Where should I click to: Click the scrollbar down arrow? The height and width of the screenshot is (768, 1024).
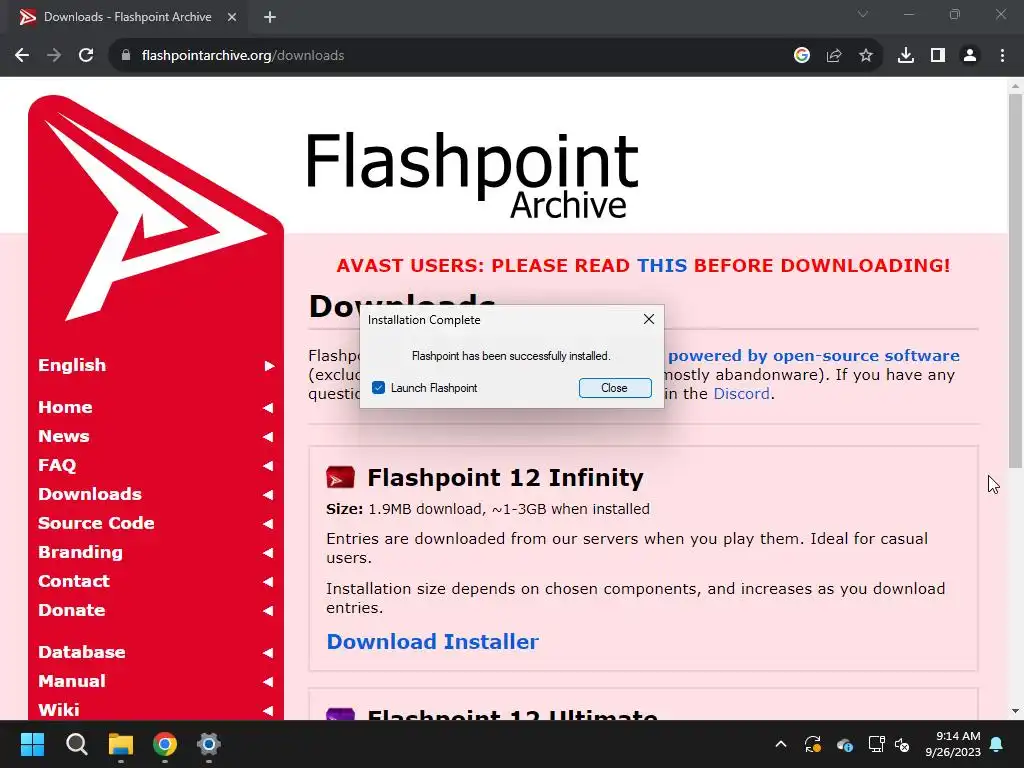pos(1015,711)
